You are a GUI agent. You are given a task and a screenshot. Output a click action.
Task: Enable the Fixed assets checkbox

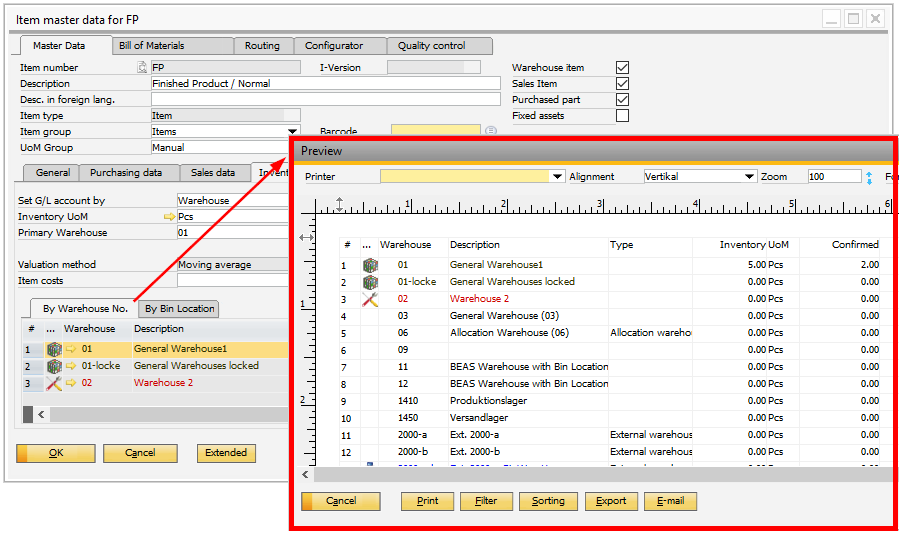(622, 116)
